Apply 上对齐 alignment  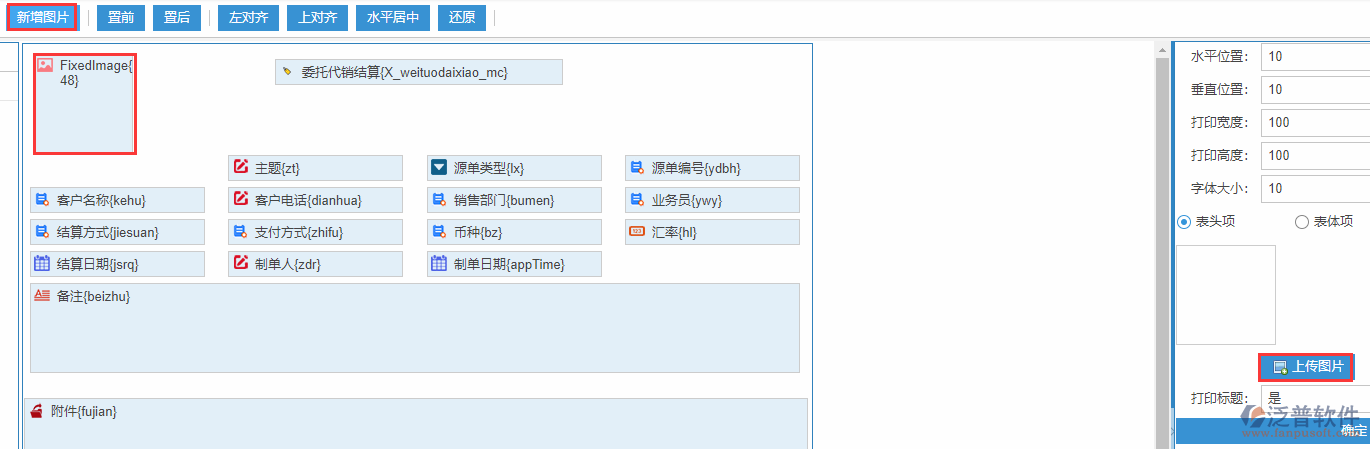coord(317,18)
